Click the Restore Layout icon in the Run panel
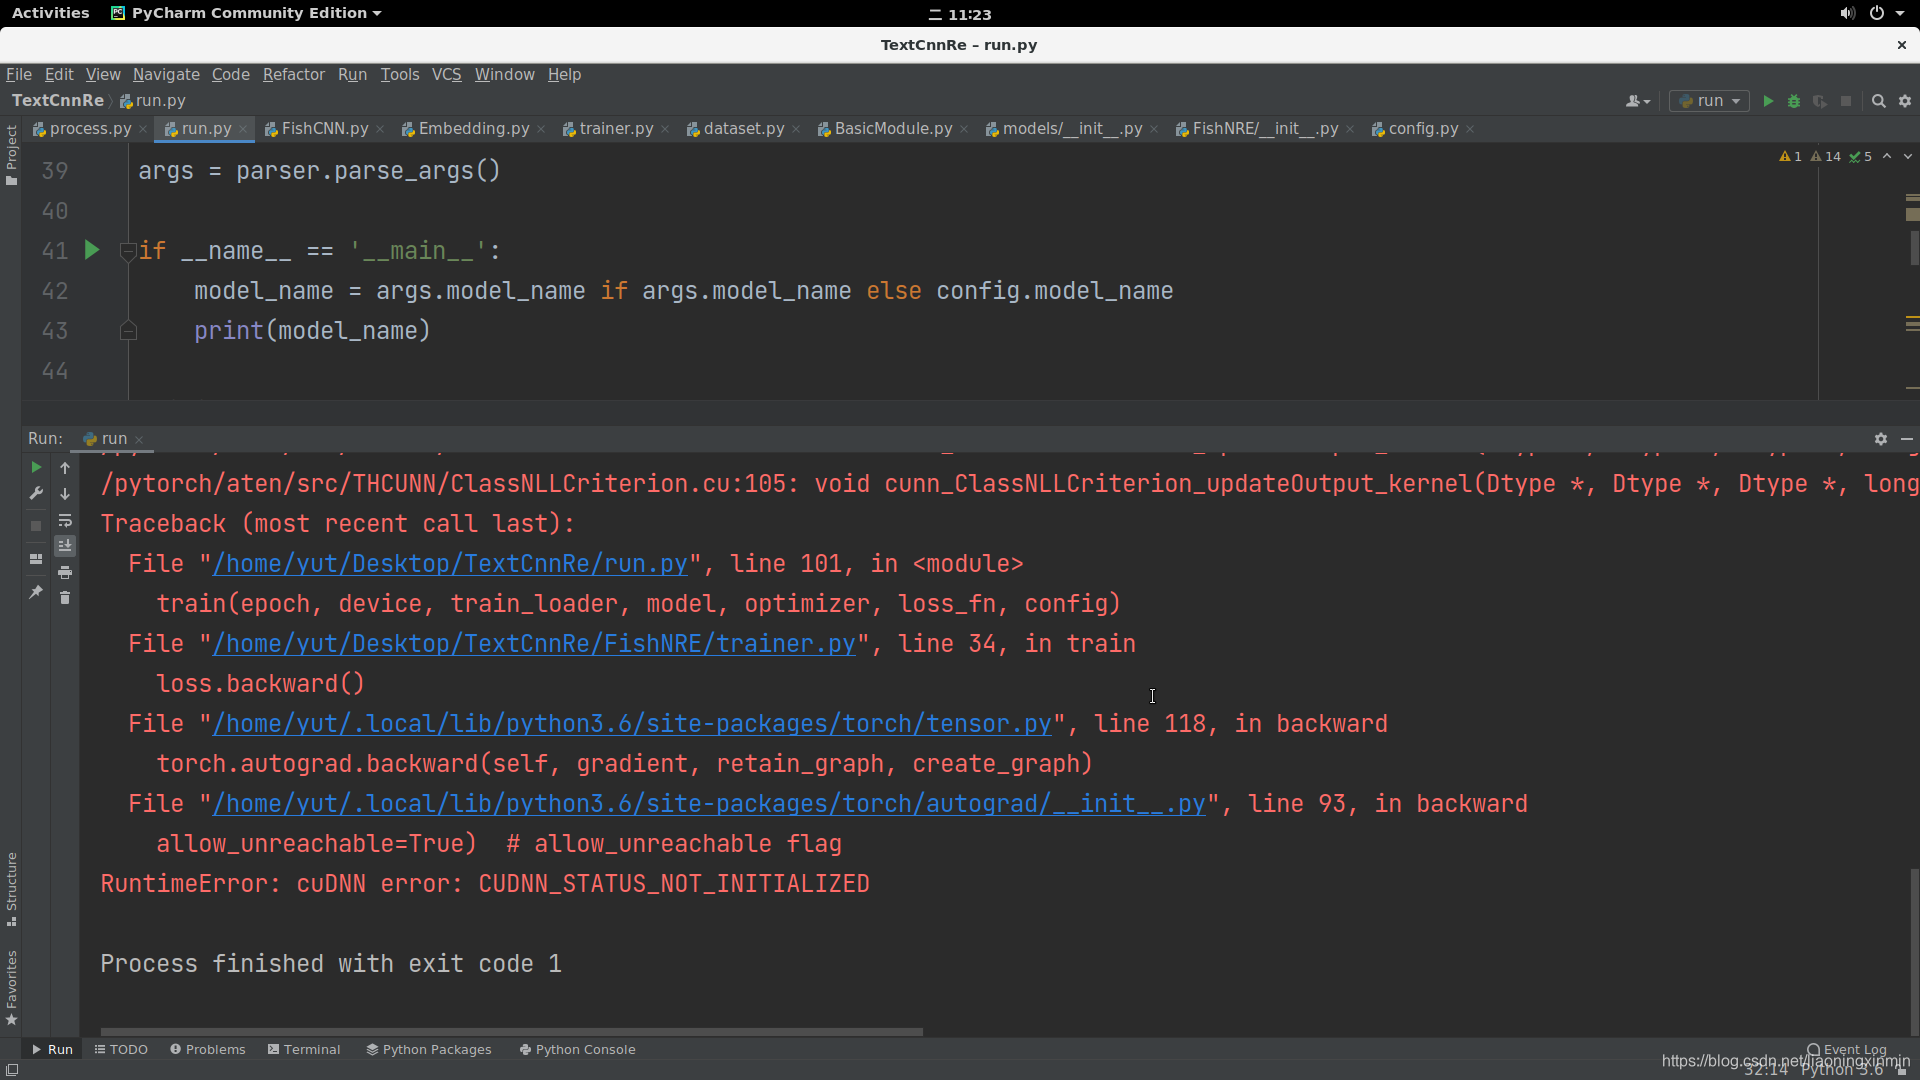This screenshot has width=1920, height=1080. coord(36,559)
